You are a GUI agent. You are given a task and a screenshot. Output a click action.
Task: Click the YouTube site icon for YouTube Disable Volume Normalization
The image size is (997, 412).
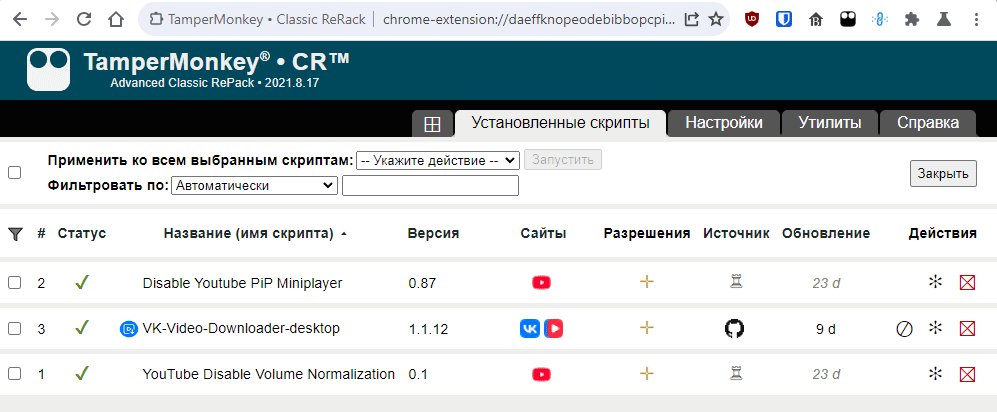pyautogui.click(x=541, y=374)
